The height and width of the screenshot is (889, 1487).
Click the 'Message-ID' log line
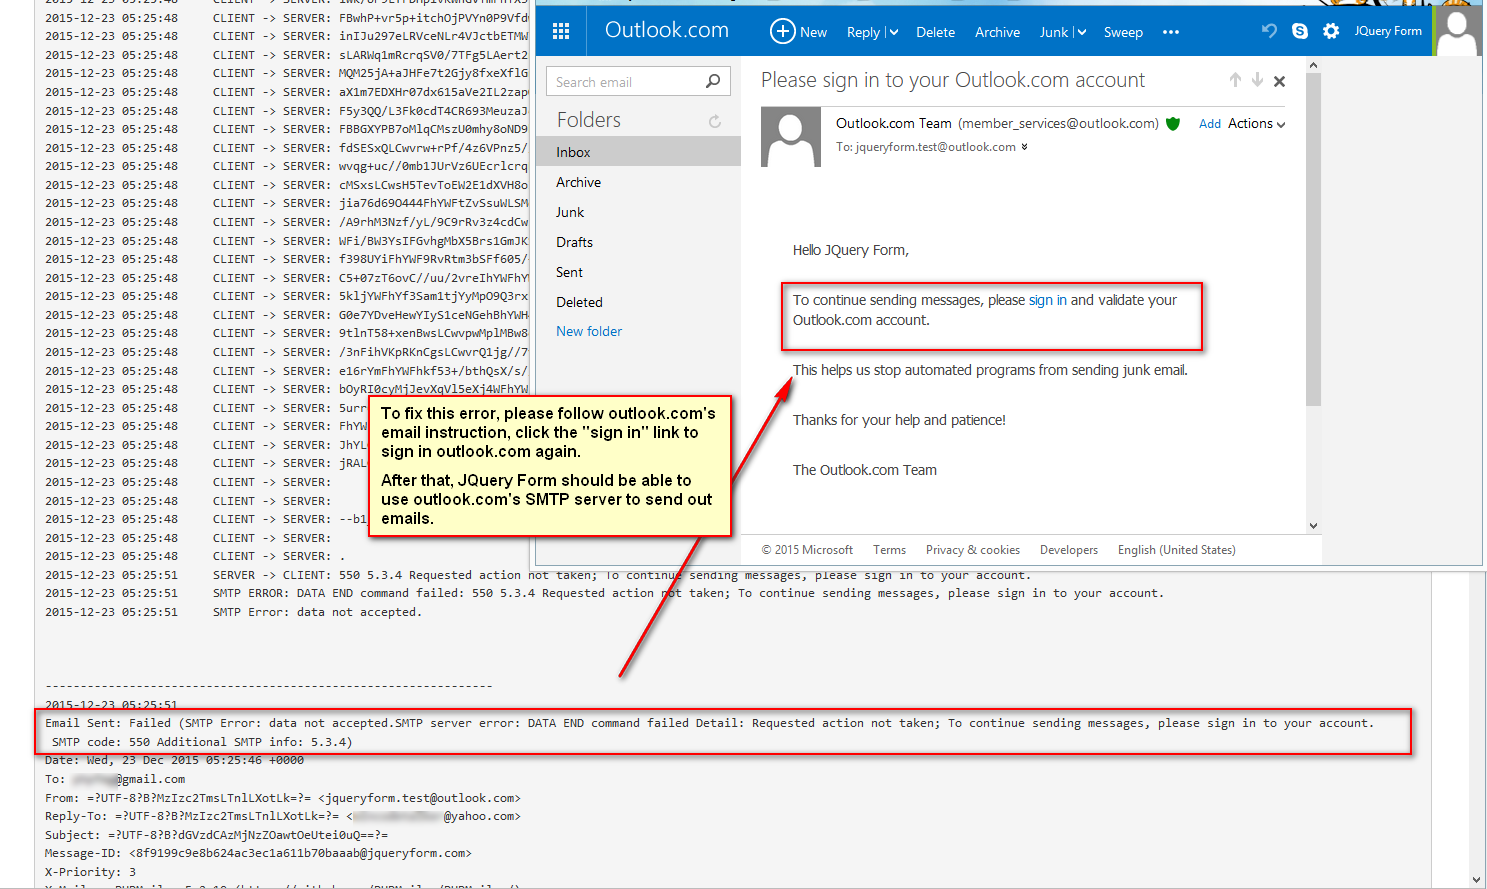pyautogui.click(x=258, y=853)
